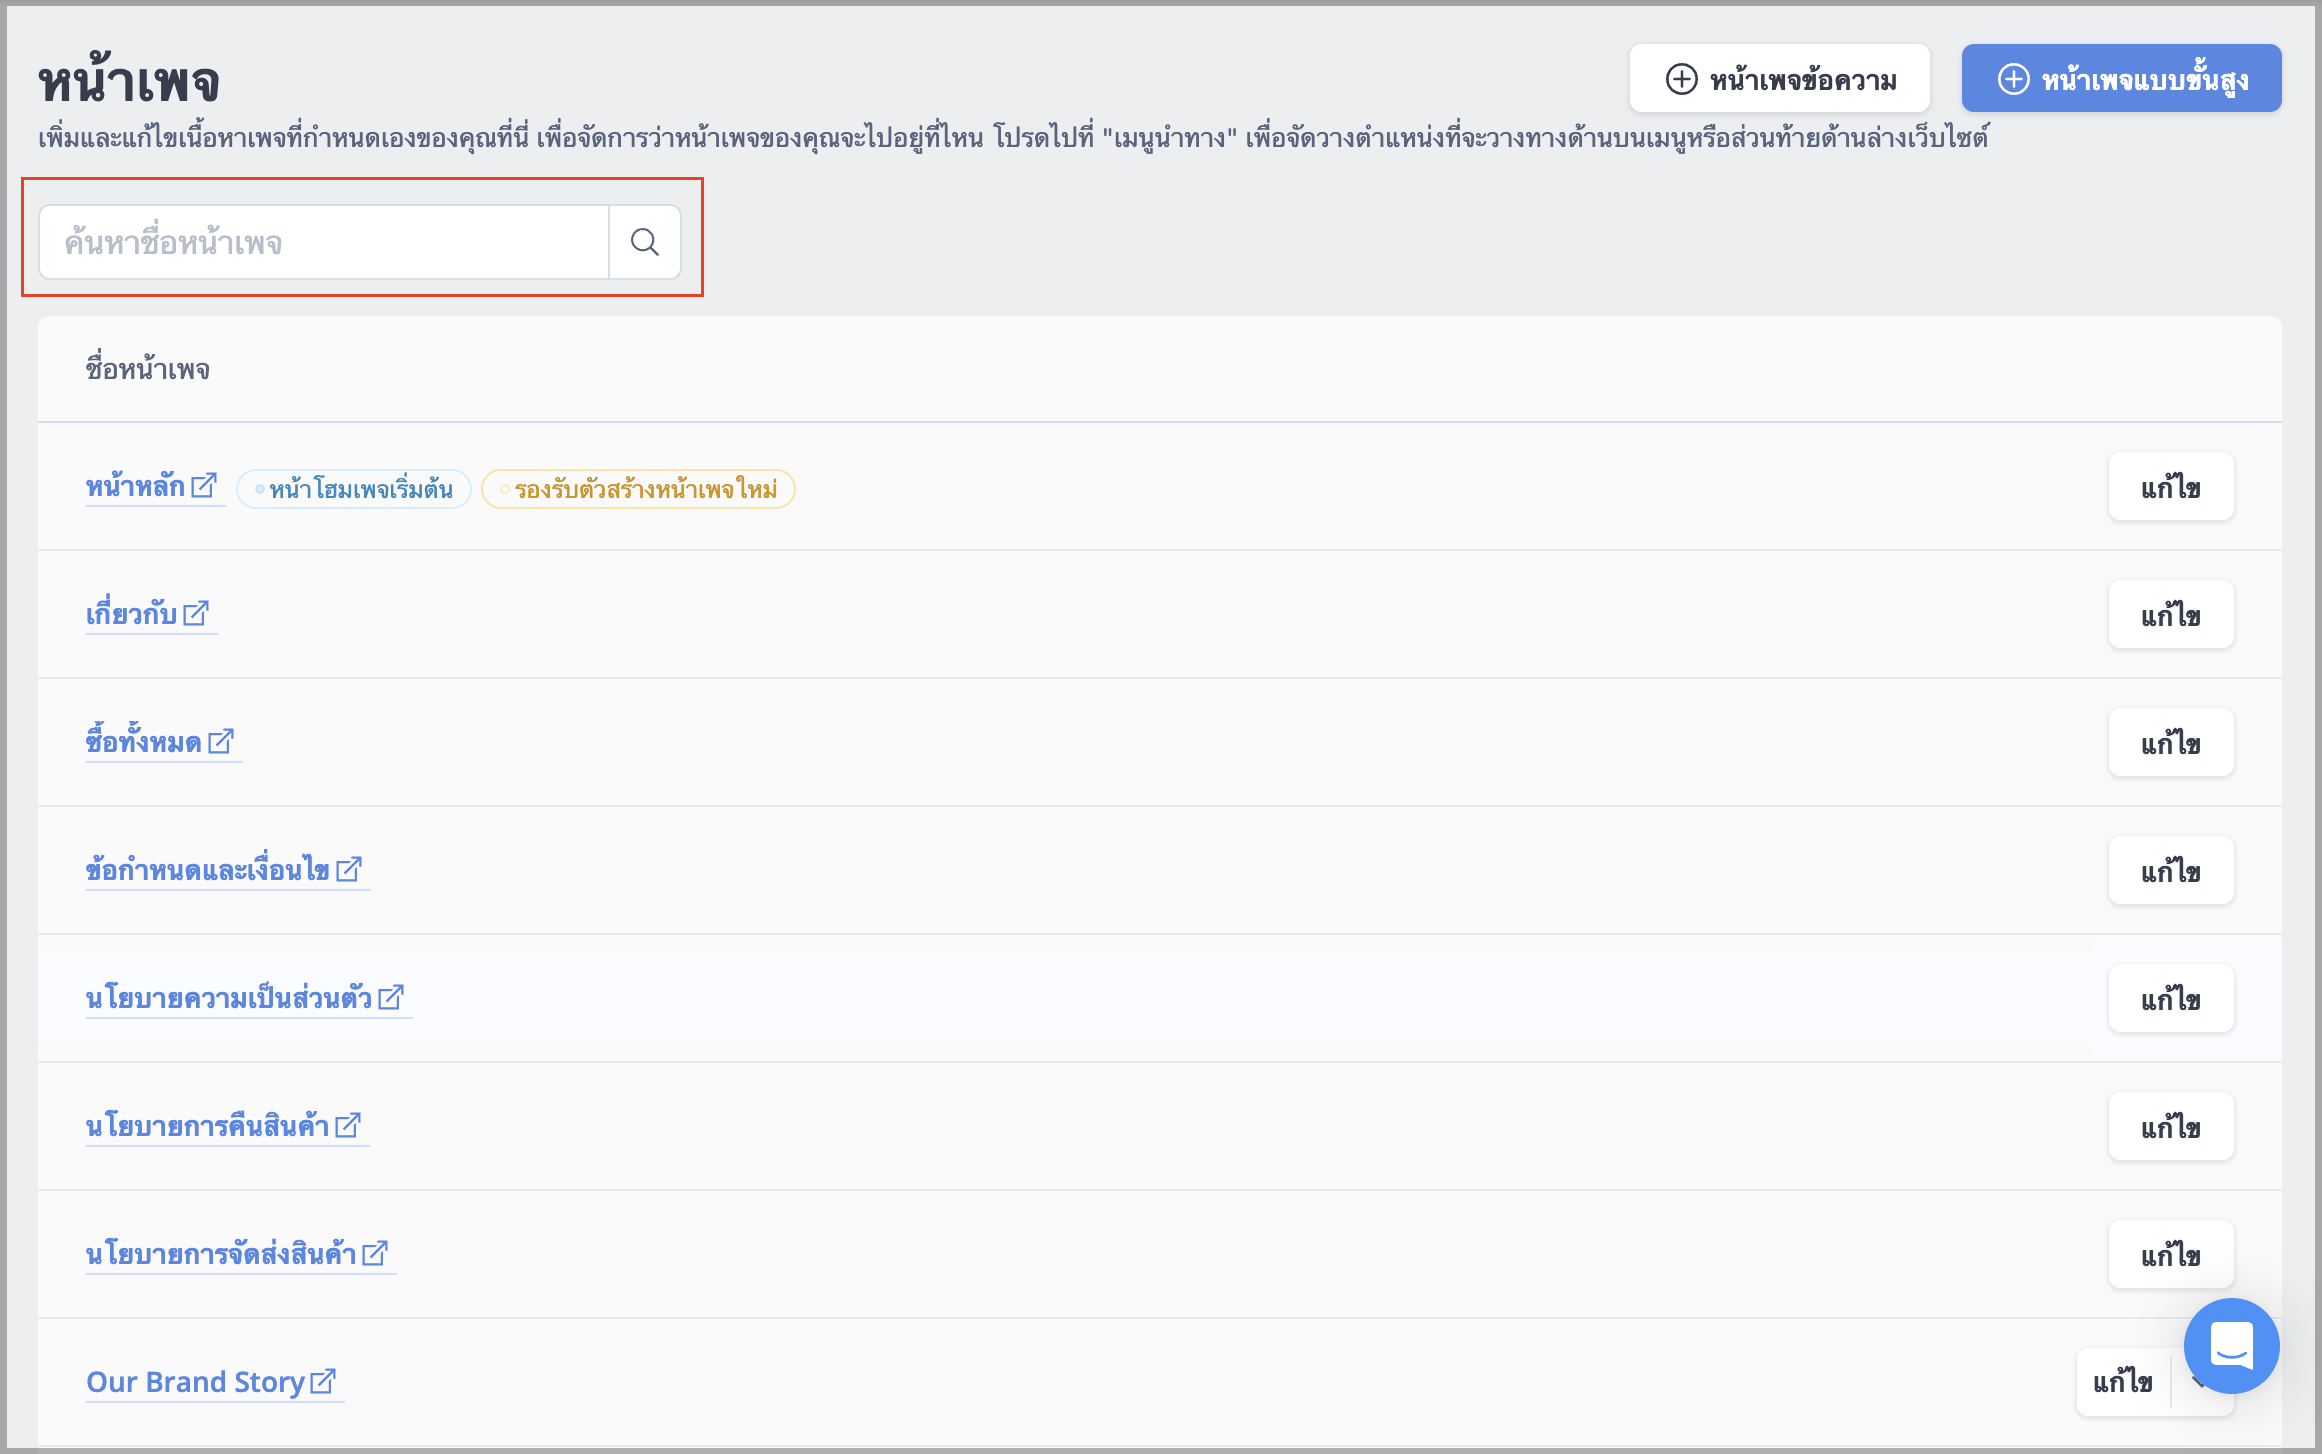Edit the หน้าหลัก page
Viewport: 2322px width, 1454px height.
coord(2171,487)
